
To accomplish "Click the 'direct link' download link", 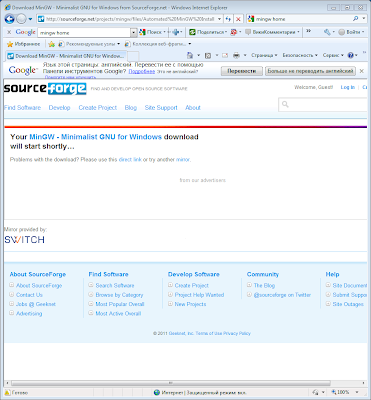I will tap(130, 160).
